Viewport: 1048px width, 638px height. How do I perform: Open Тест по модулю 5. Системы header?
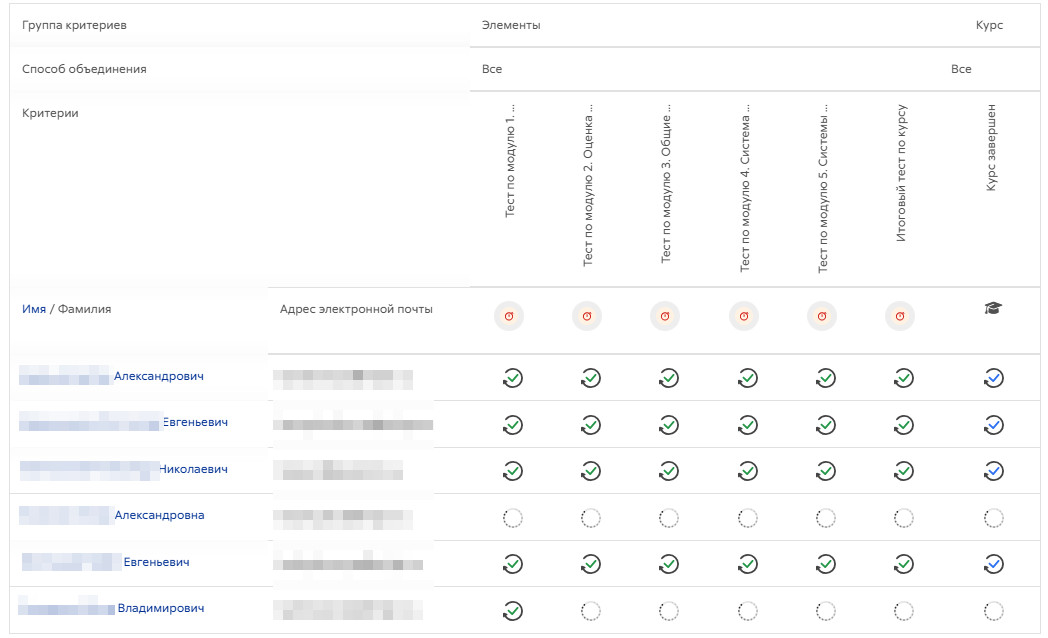click(823, 188)
